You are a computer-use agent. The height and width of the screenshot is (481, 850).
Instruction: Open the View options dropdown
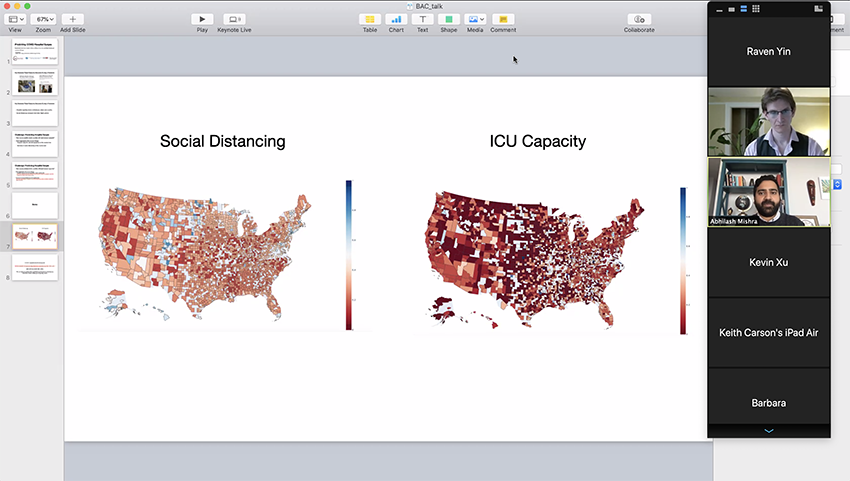click(16, 19)
